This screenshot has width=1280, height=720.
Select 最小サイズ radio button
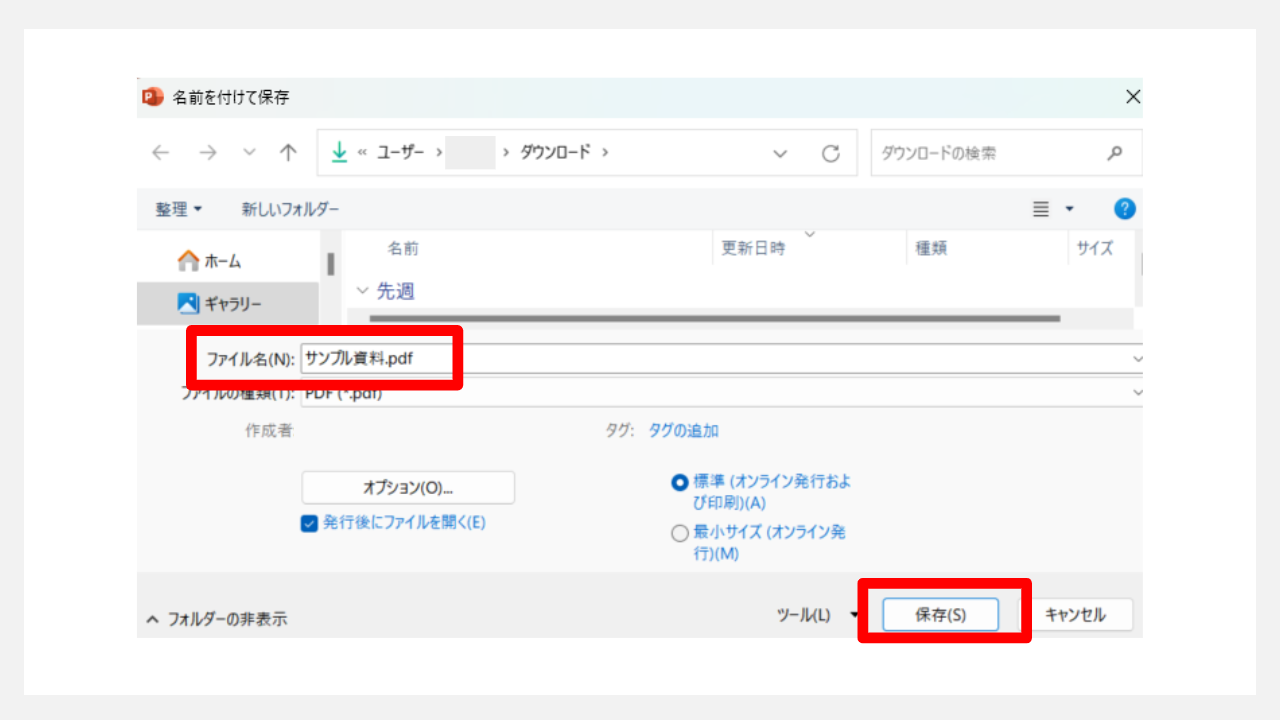point(680,534)
